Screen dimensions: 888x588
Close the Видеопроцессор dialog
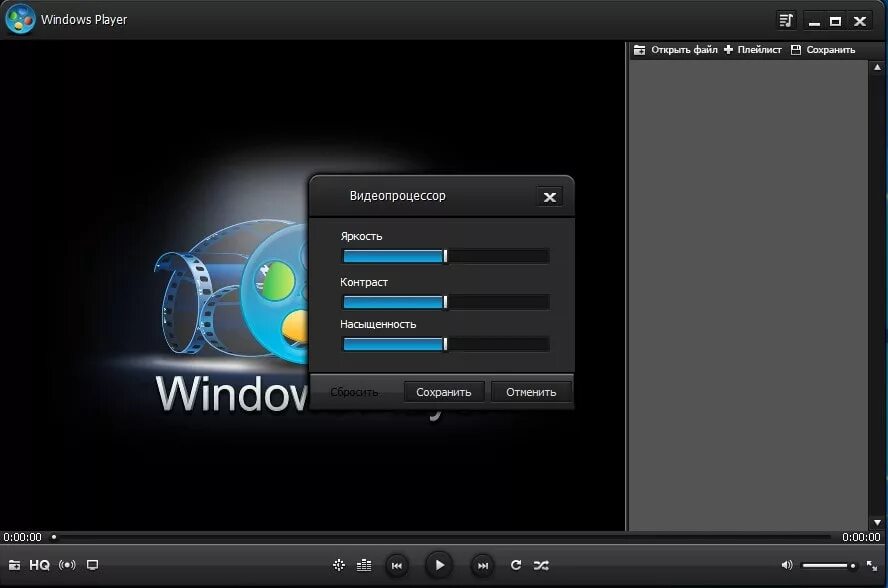(549, 197)
